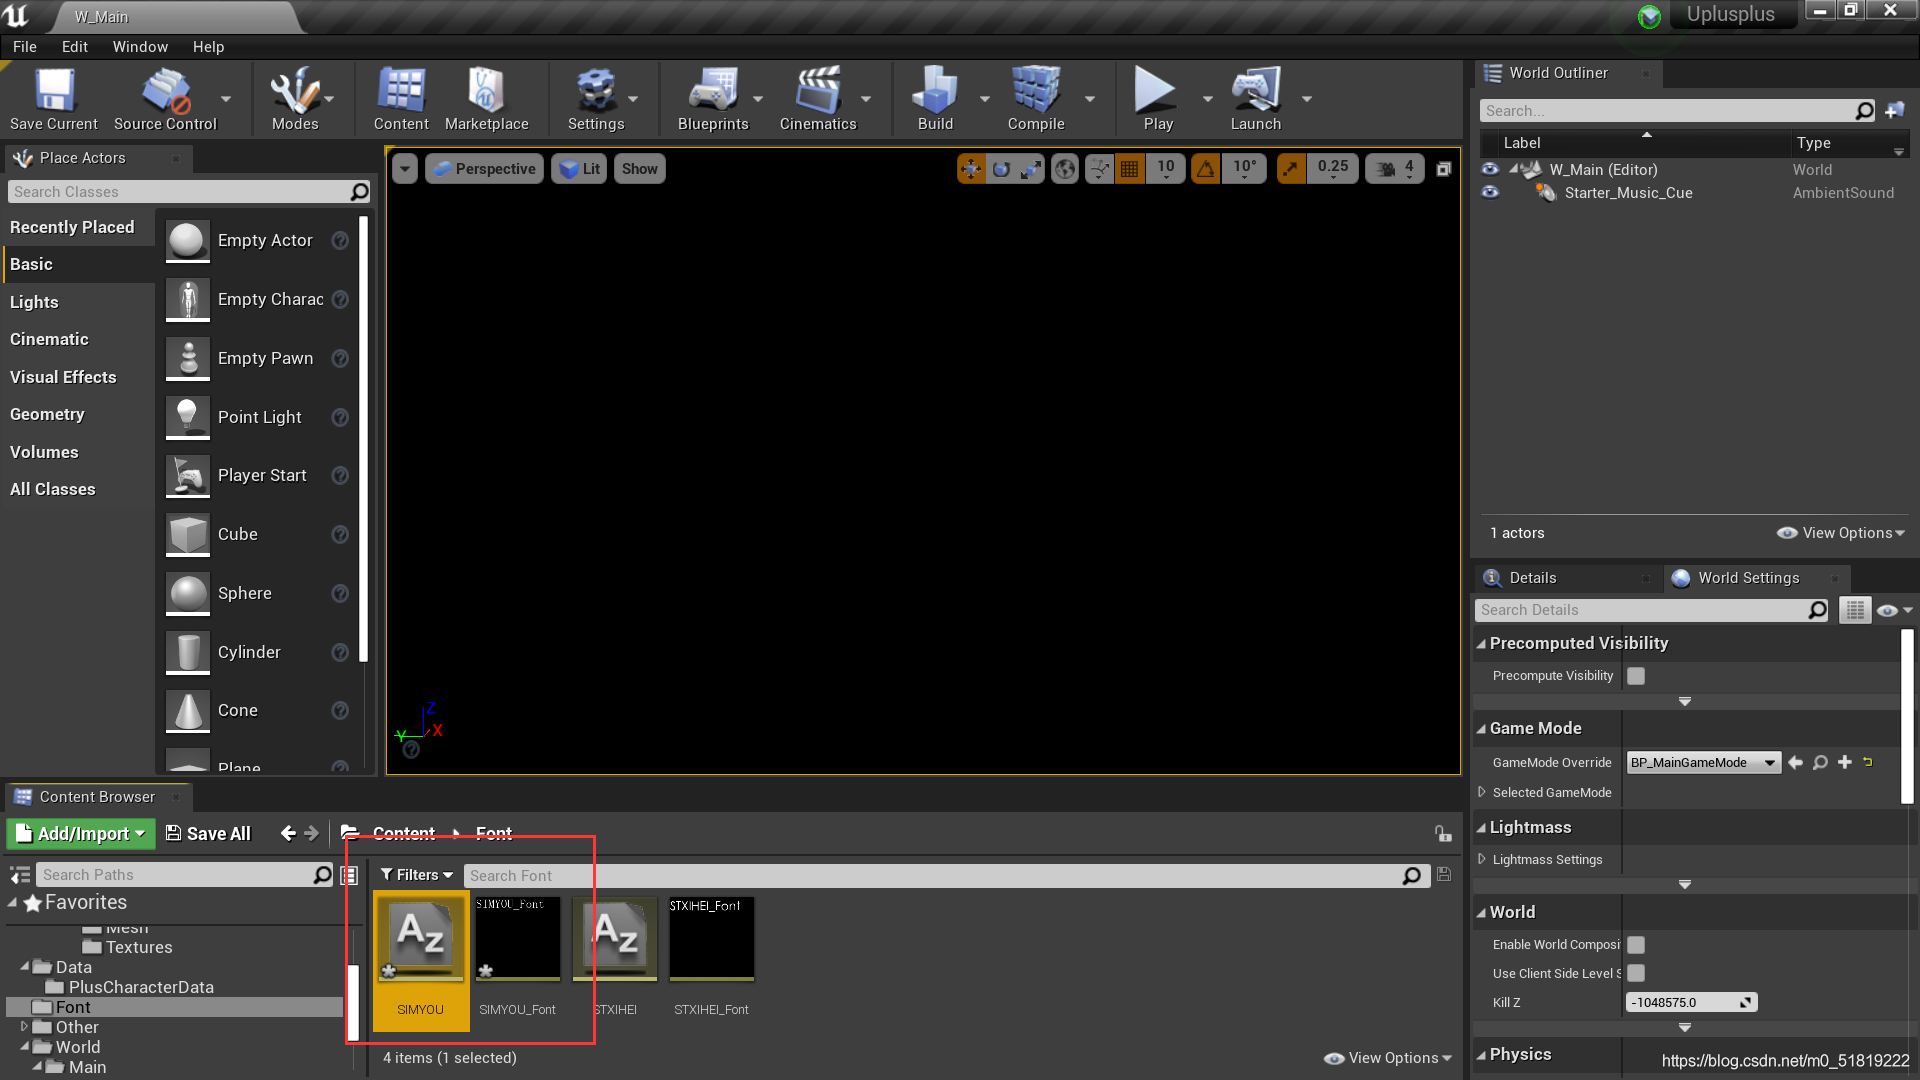Click the Save All button

coord(208,834)
